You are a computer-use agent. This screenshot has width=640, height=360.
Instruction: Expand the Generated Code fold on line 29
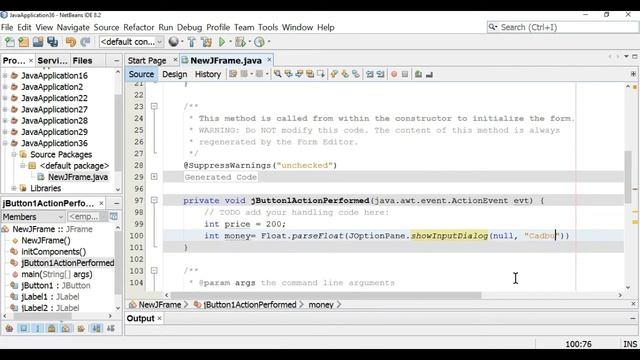[x=154, y=177]
